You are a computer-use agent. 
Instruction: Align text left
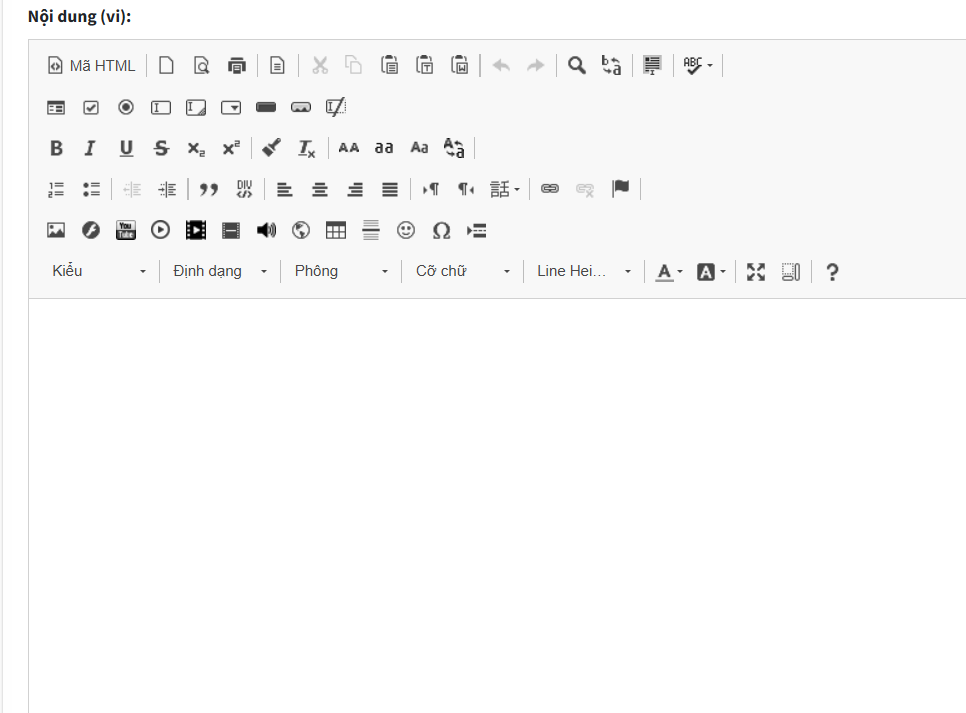tap(285, 189)
